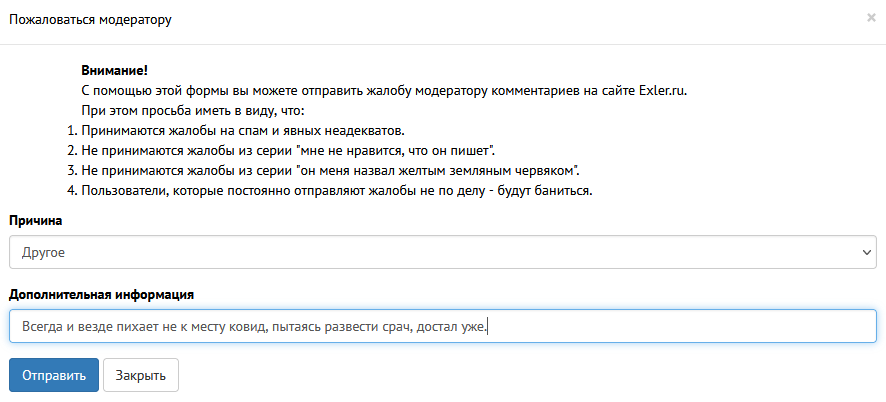Click the "Пожаловаться модератору" dialog title
The image size is (886, 402).
pos(90,20)
